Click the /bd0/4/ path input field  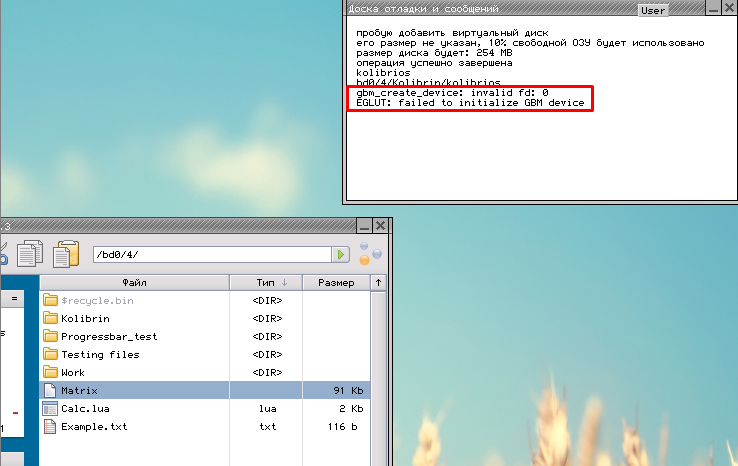coord(210,255)
